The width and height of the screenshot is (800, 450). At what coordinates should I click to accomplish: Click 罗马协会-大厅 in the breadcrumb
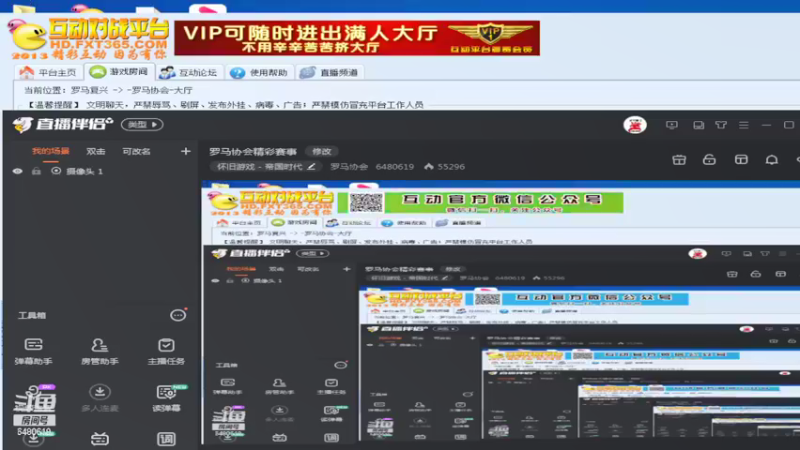161,90
